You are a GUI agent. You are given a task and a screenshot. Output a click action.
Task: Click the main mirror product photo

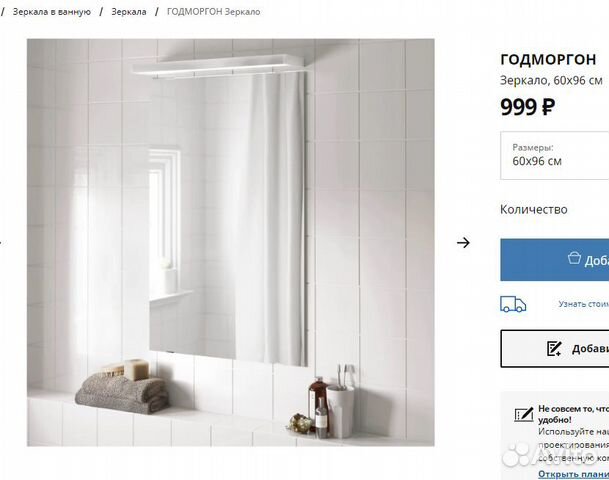pos(231,242)
